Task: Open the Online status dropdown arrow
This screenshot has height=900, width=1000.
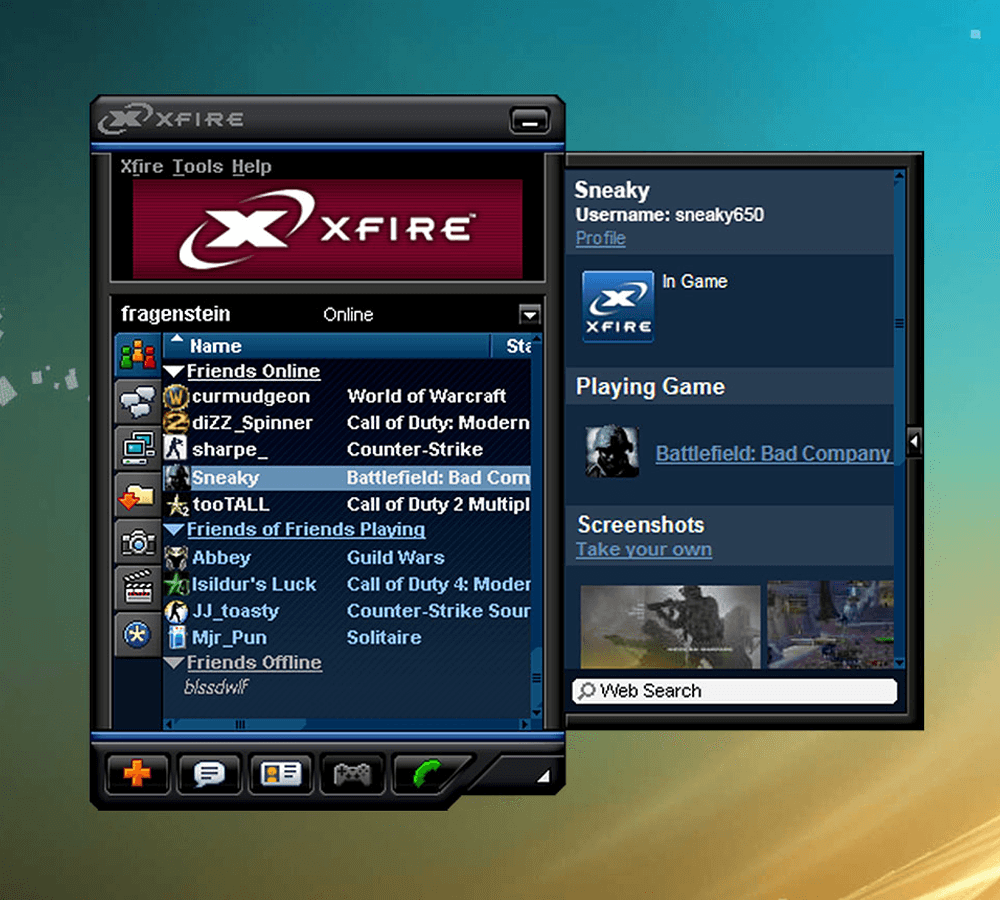Action: tap(529, 315)
